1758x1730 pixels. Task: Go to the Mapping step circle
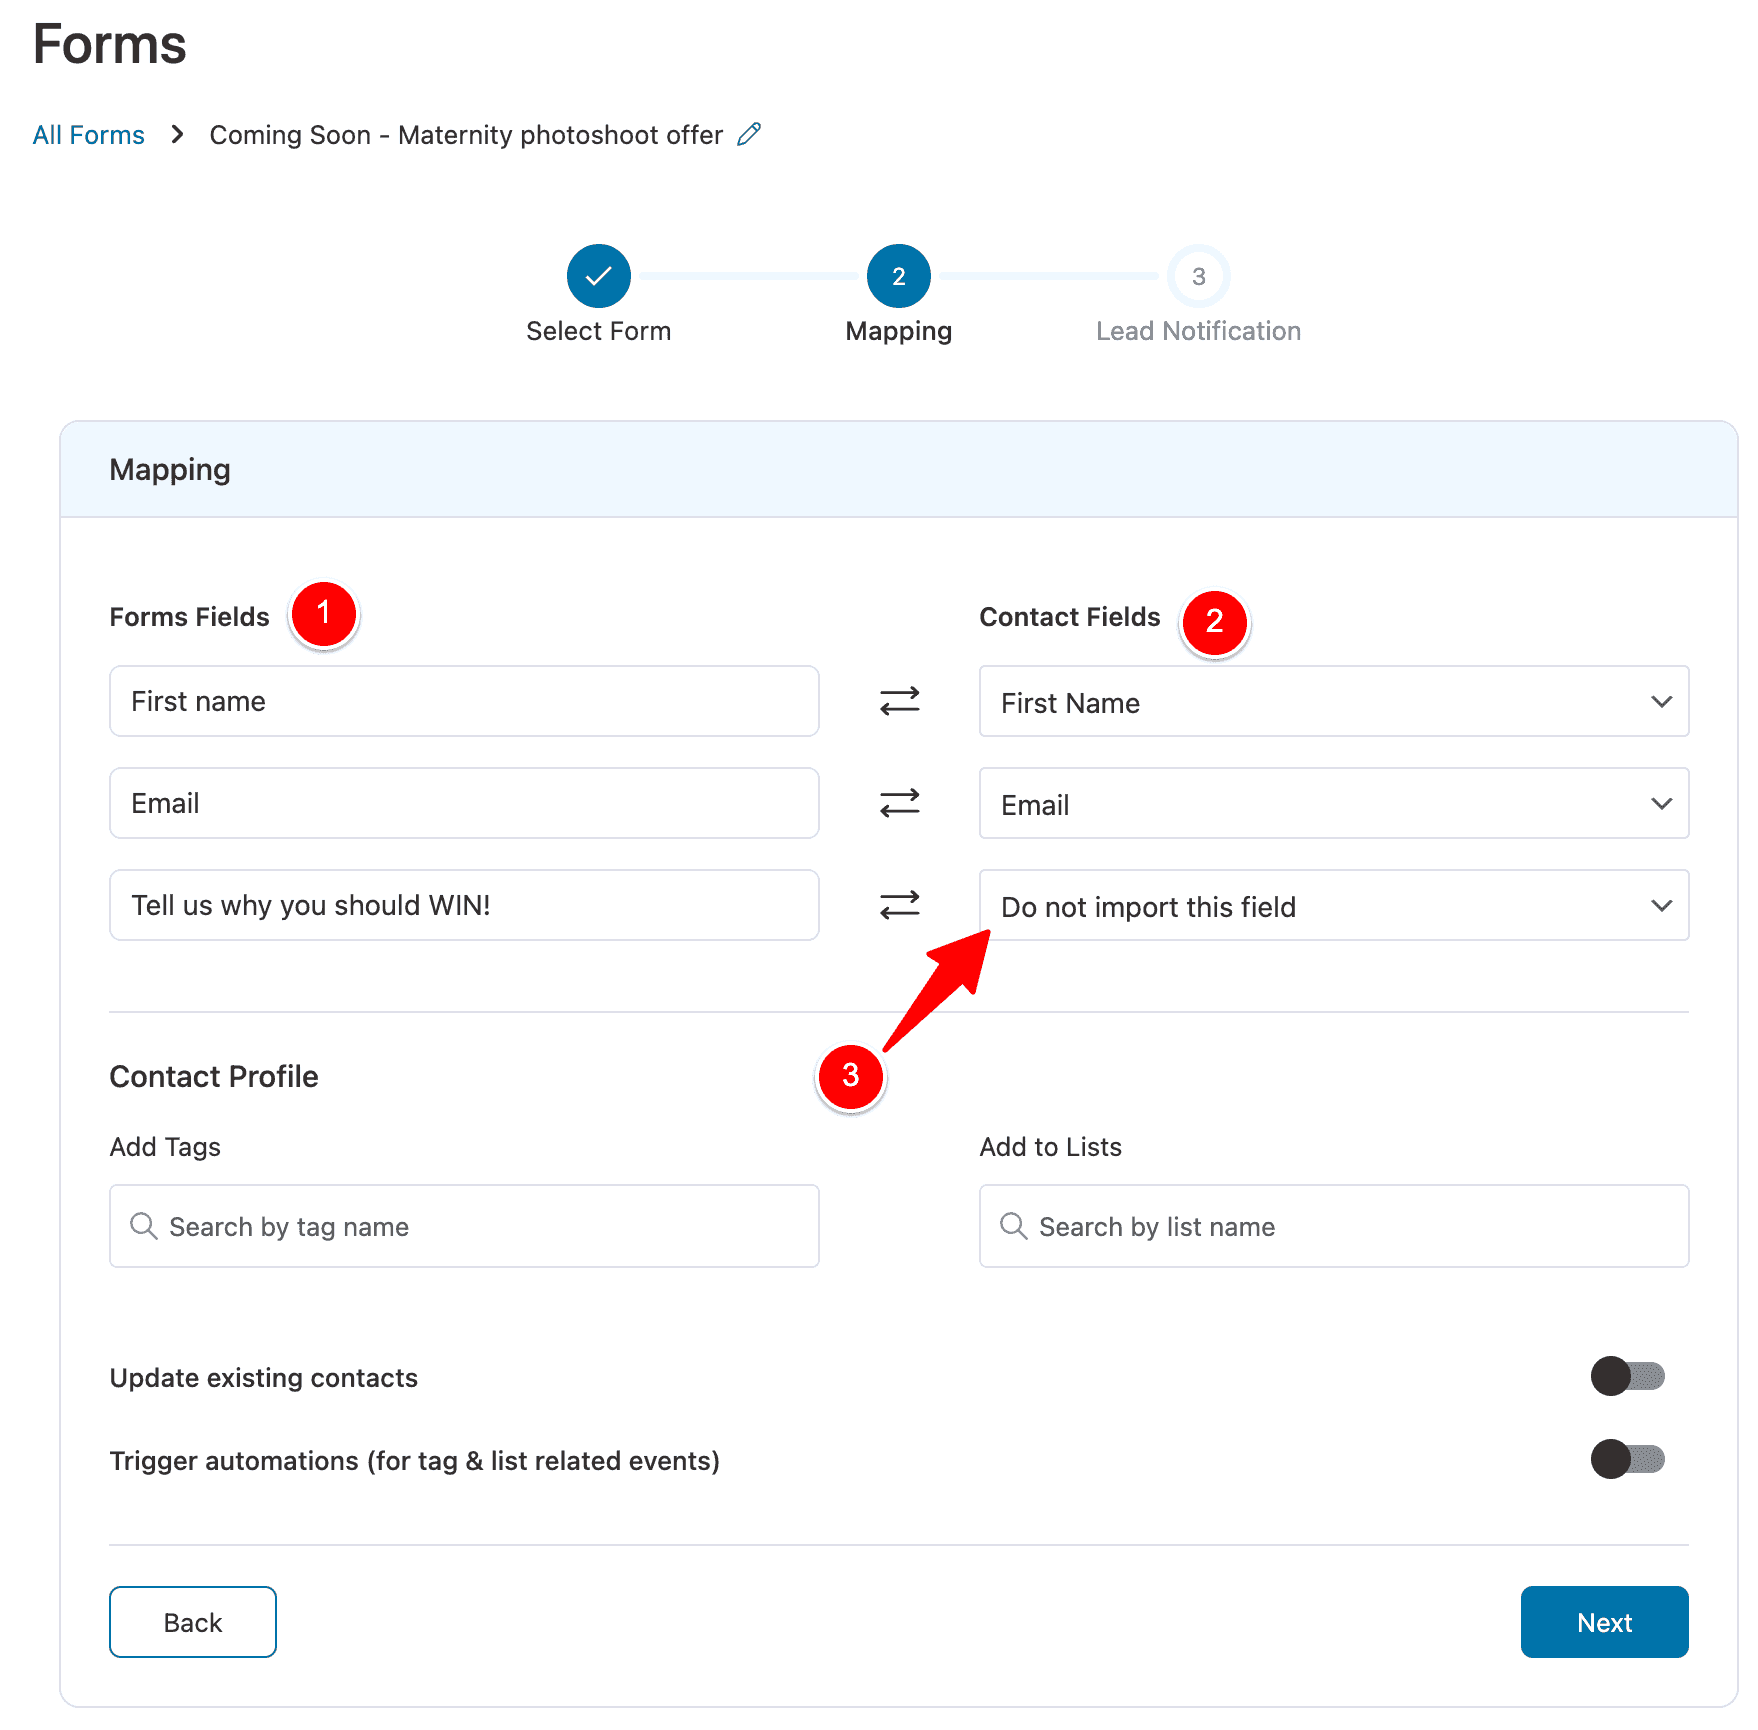point(898,276)
